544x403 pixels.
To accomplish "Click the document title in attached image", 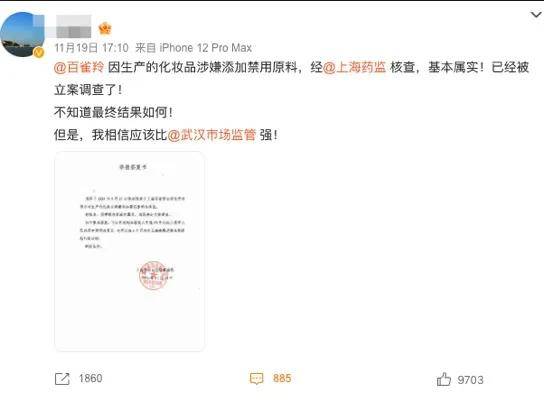I will [133, 167].
